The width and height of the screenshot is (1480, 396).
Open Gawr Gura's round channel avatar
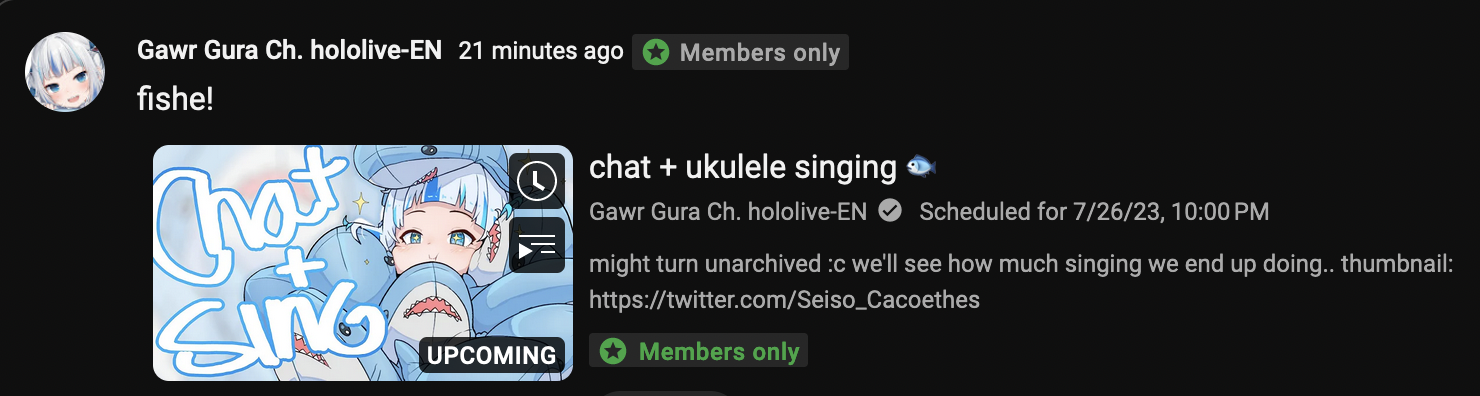65,71
